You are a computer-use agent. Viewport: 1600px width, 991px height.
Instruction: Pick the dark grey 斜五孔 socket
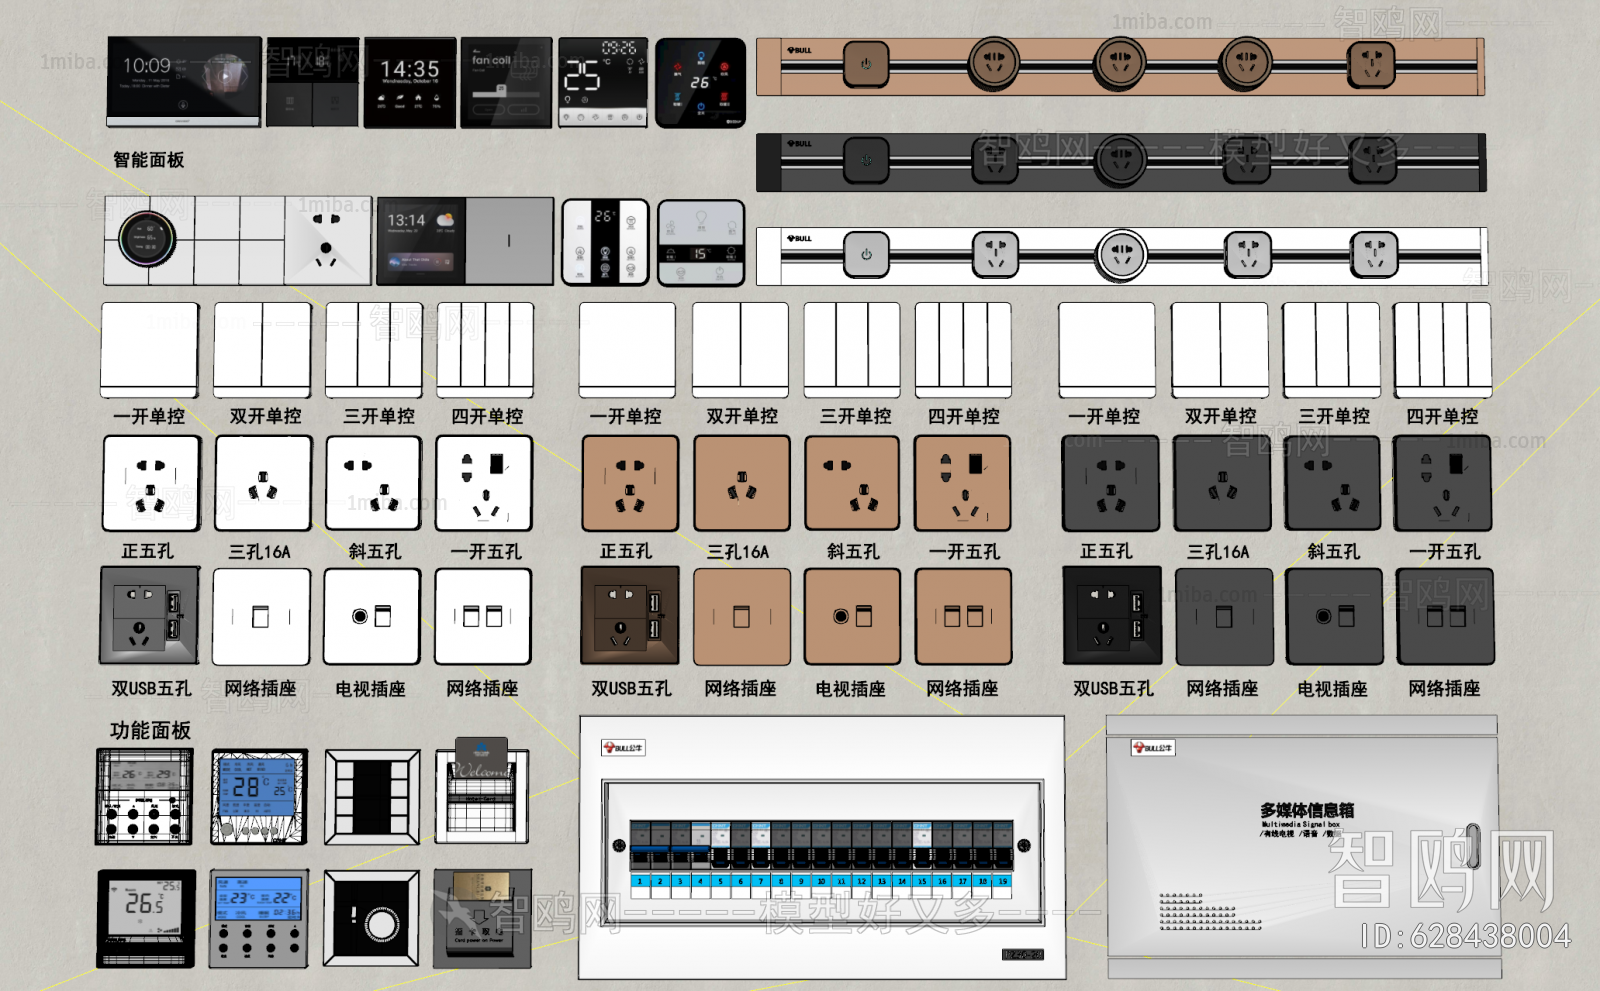point(1333,484)
